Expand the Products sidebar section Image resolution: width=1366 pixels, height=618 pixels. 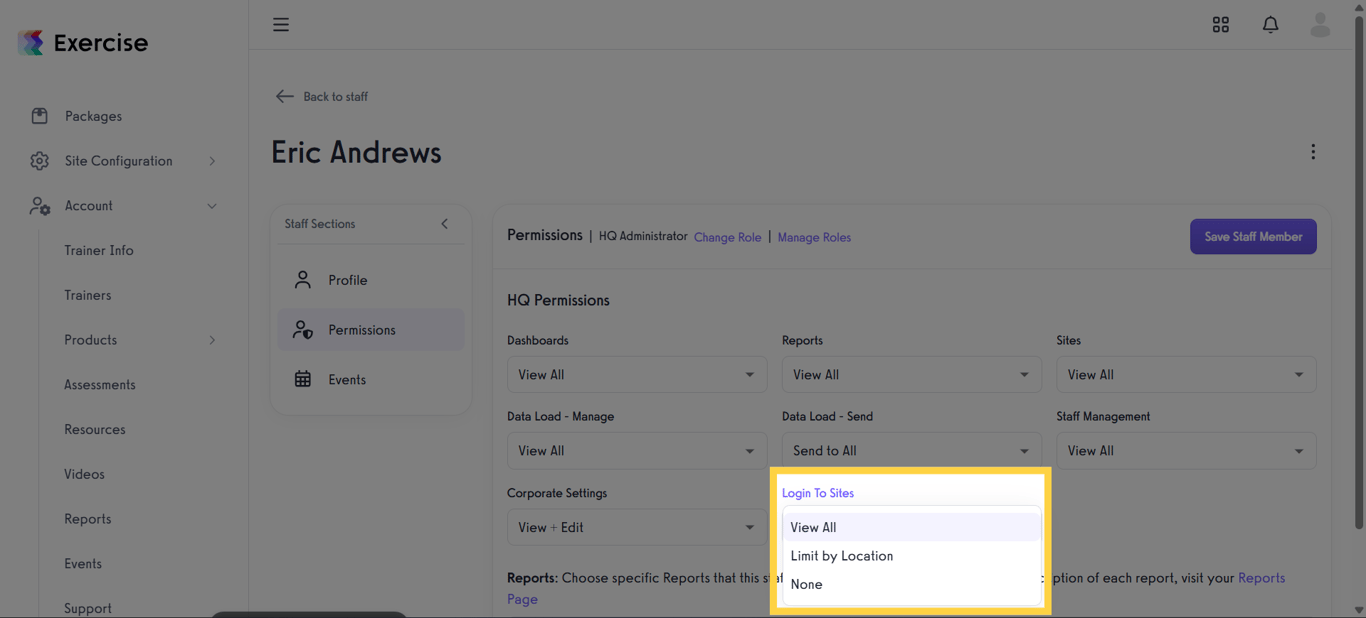tap(211, 340)
